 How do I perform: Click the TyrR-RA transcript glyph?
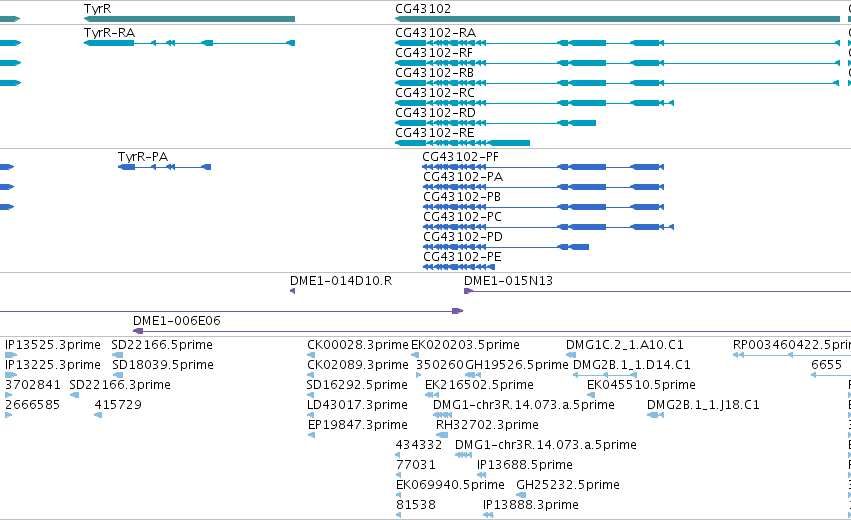pyautogui.click(x=189, y=43)
